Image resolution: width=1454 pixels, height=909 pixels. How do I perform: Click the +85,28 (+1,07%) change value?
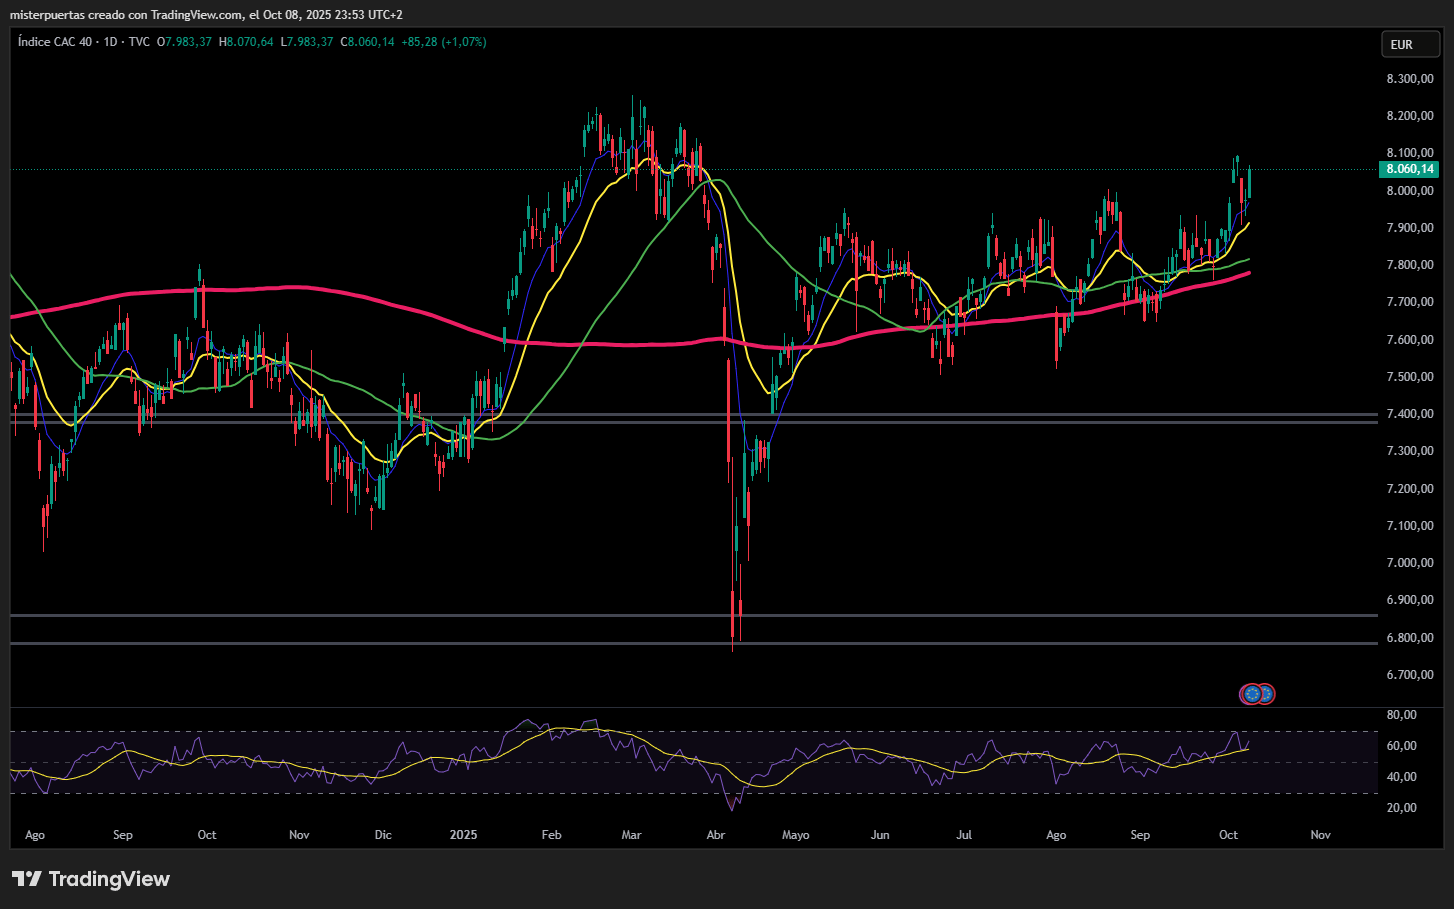443,42
